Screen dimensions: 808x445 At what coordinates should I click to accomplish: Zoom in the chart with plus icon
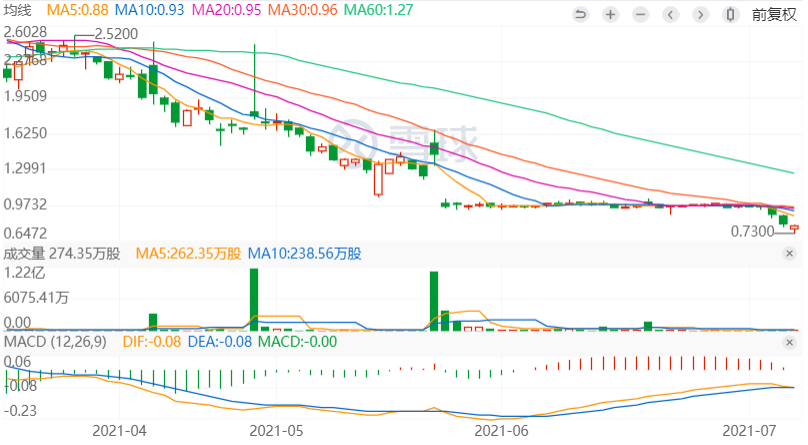pos(611,14)
